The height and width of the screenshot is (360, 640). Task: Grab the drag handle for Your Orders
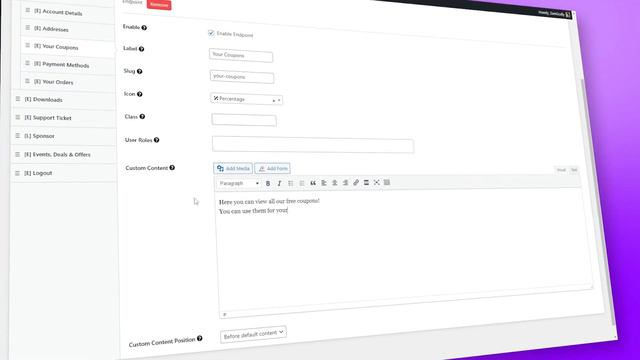[28, 81]
